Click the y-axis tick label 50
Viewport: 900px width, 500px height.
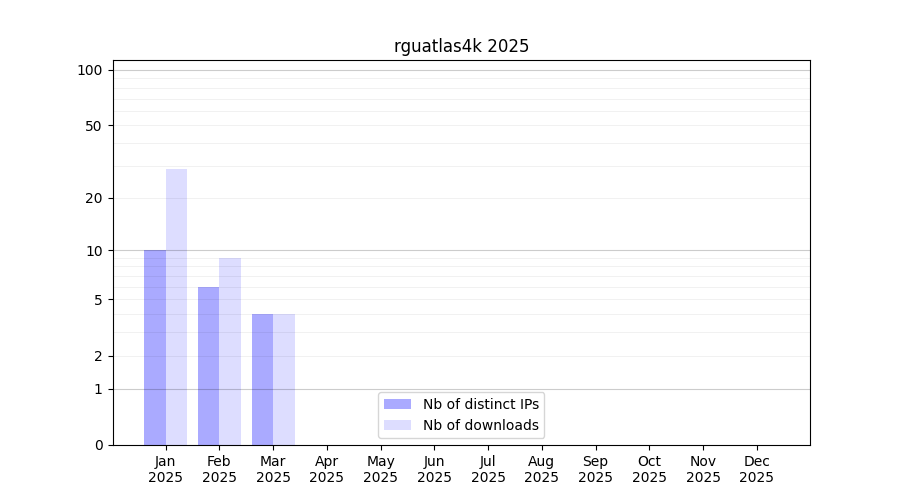pyautogui.click(x=93, y=126)
